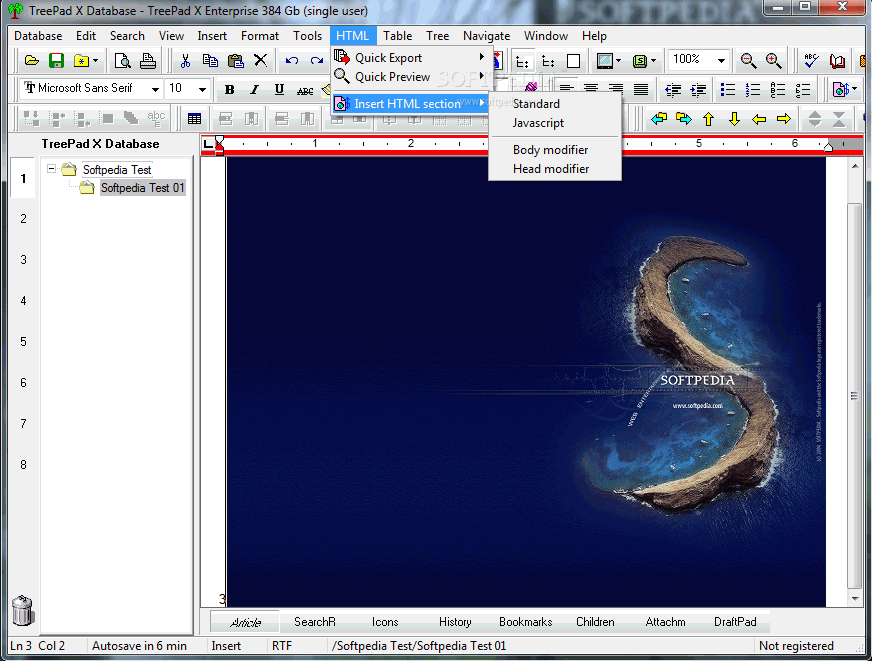Expand the HTML section toolbar dropdown arrow
872x661 pixels.
click(x=855, y=90)
